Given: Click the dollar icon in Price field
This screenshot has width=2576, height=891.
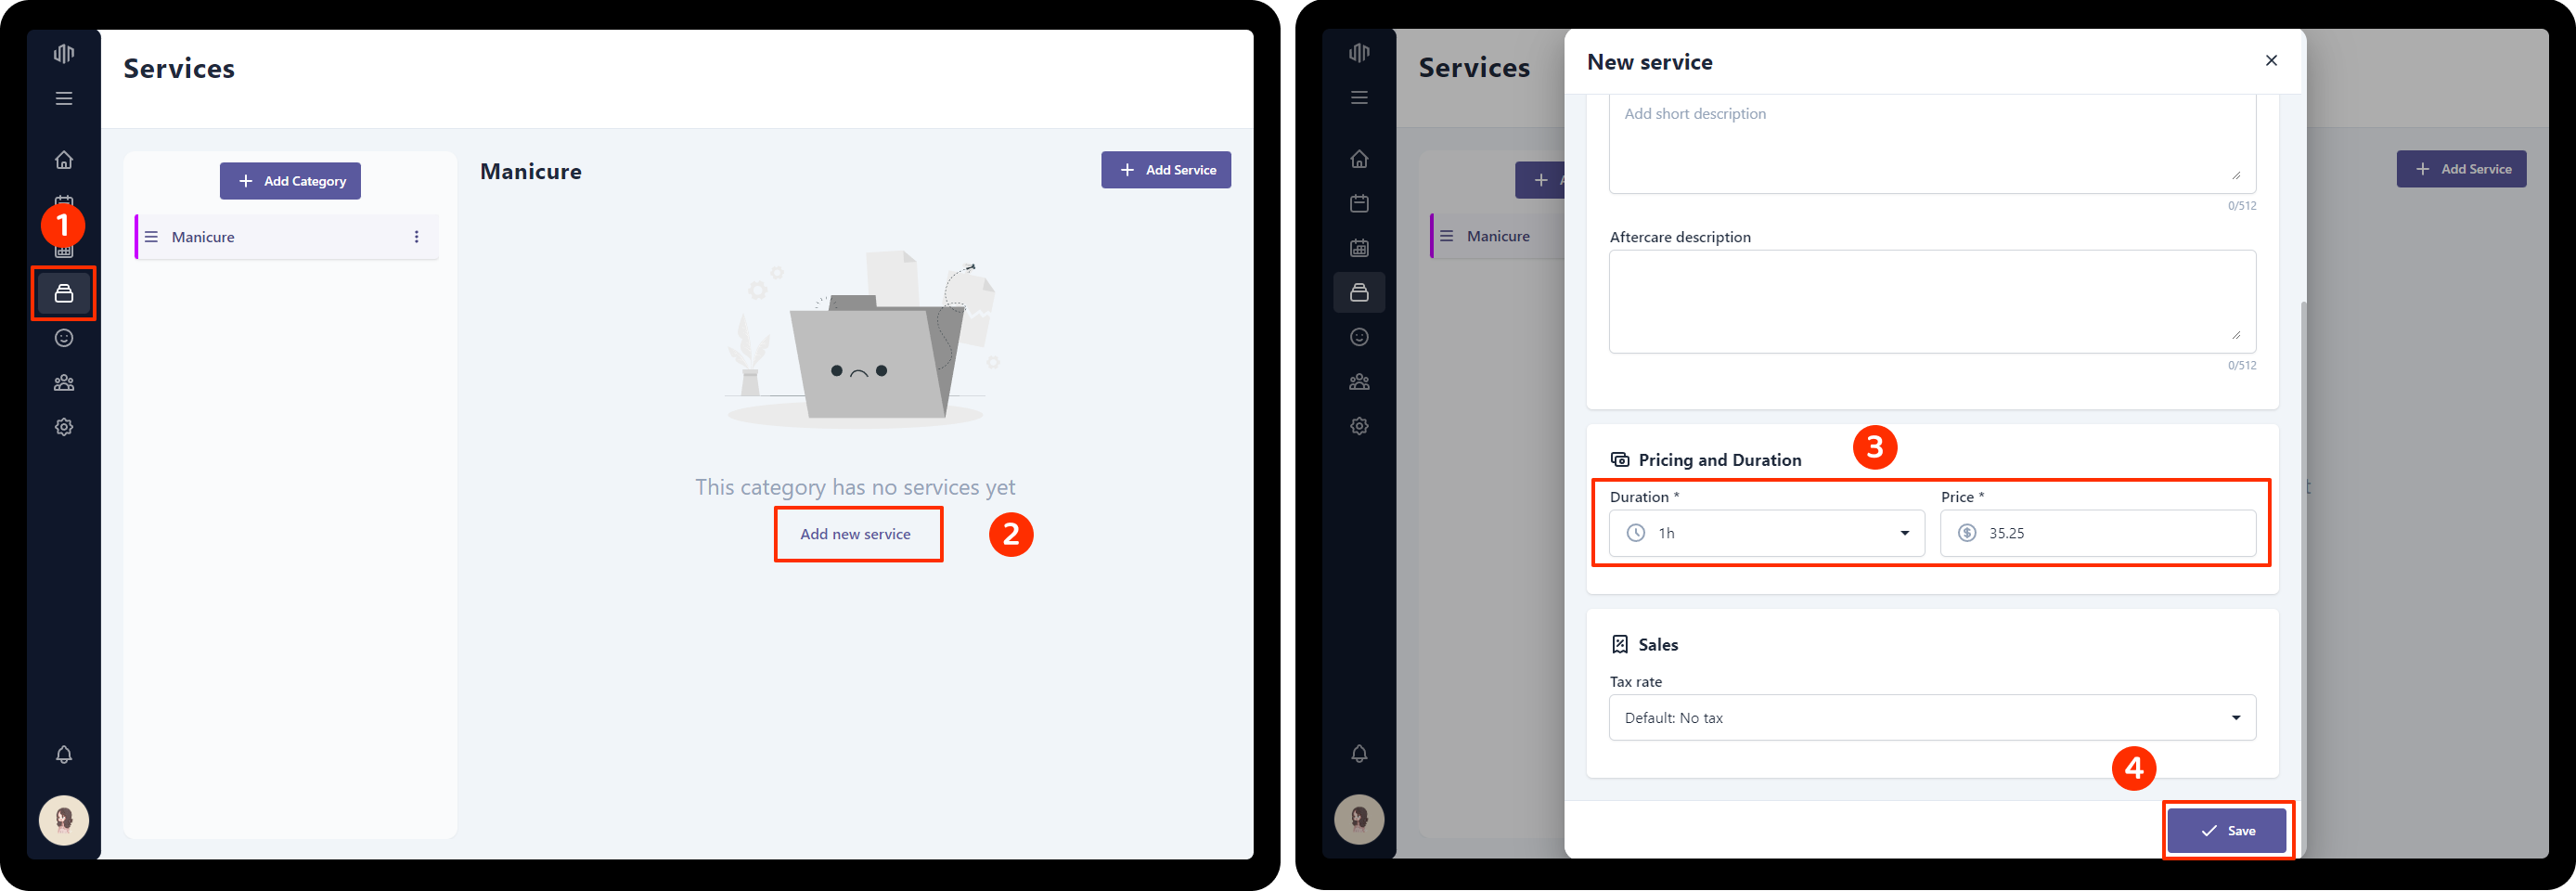Looking at the screenshot, I should (1966, 533).
